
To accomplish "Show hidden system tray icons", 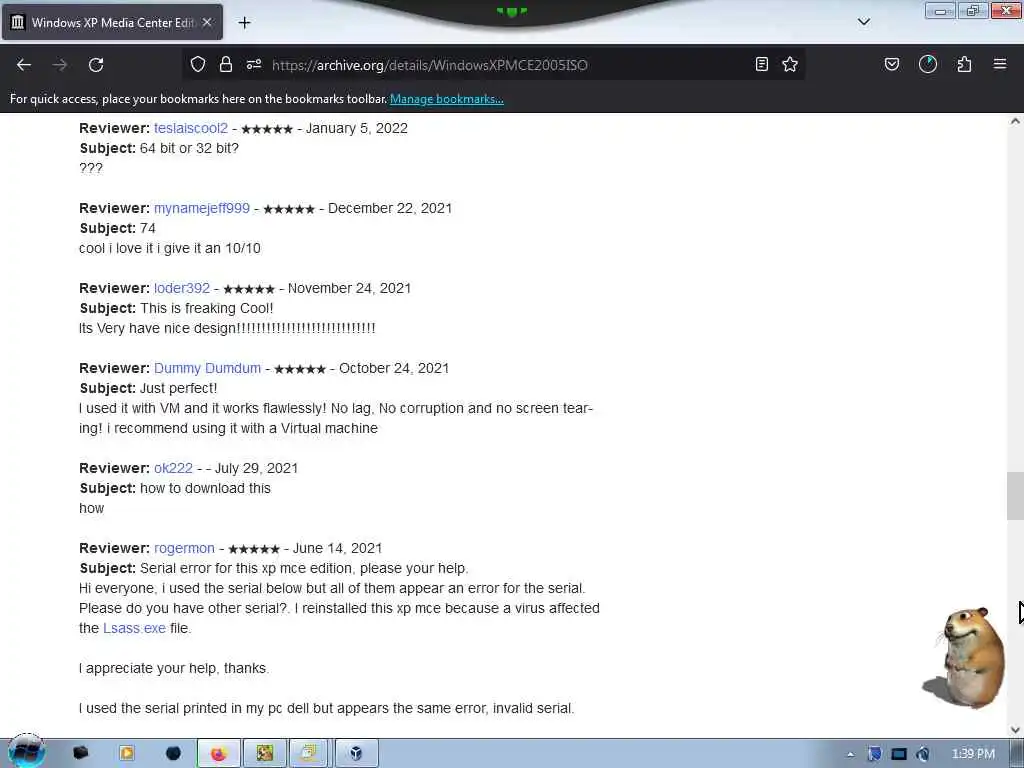I will (x=850, y=754).
